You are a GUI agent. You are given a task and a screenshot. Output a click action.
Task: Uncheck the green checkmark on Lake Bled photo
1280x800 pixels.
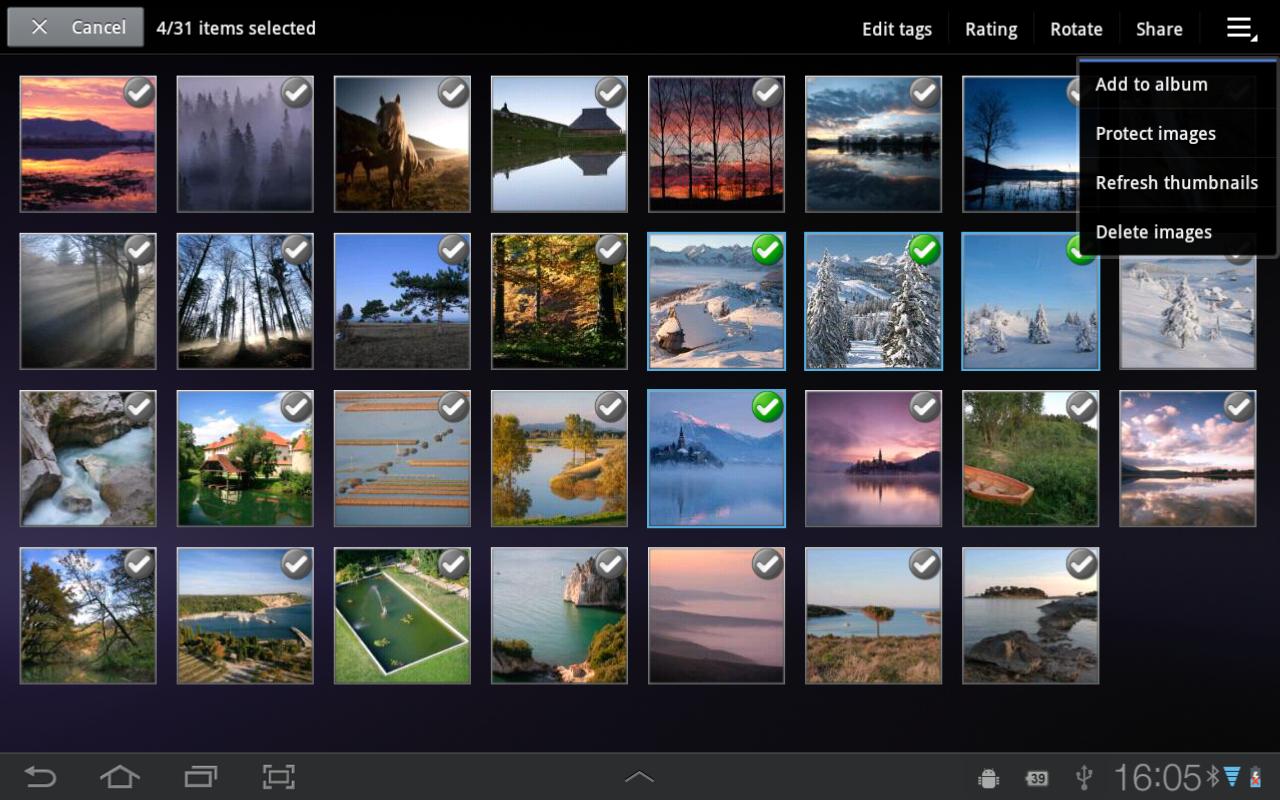[767, 407]
